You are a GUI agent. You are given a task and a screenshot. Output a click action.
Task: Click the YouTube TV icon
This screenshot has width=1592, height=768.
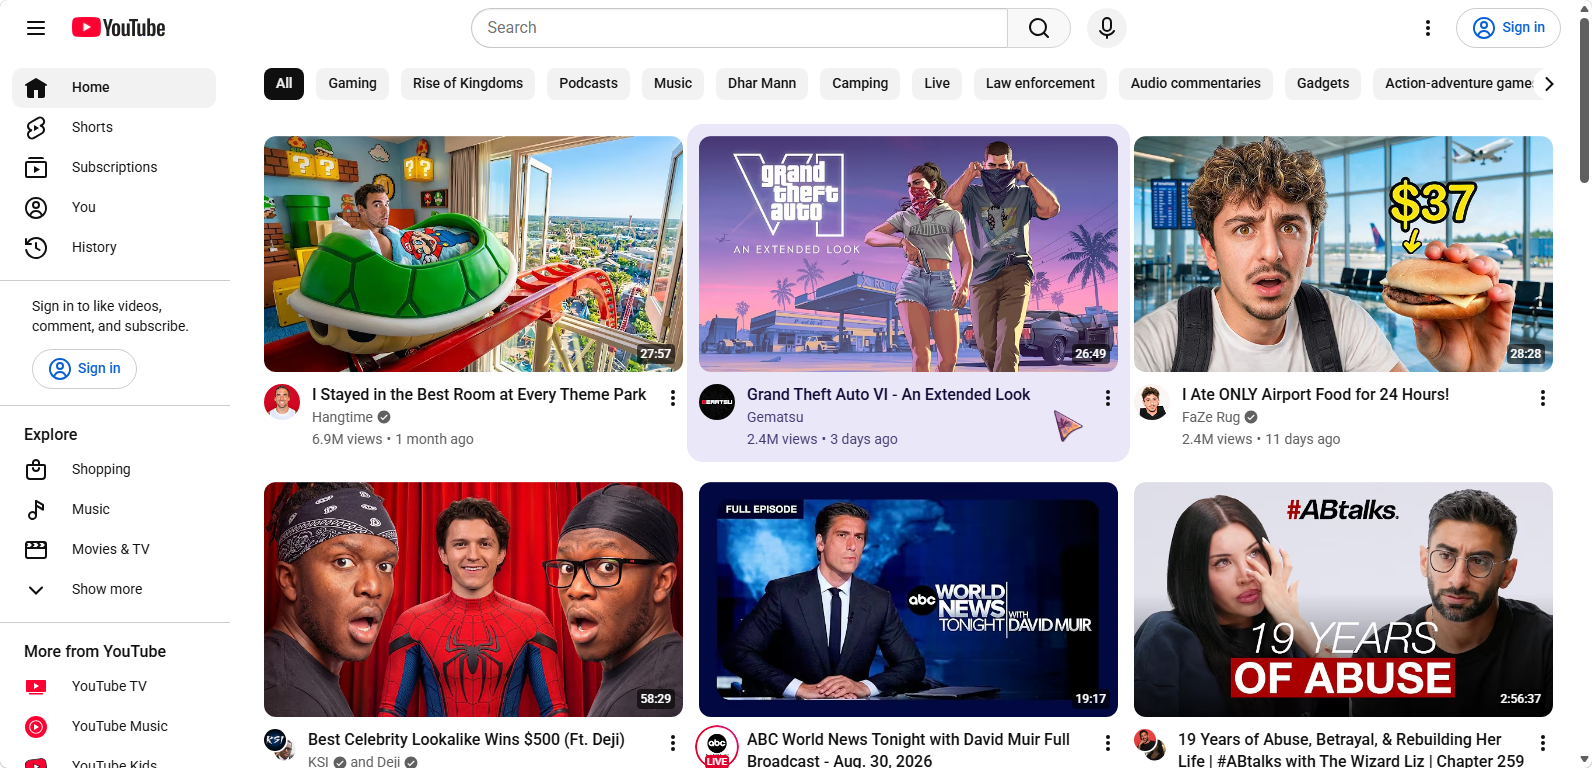36,687
